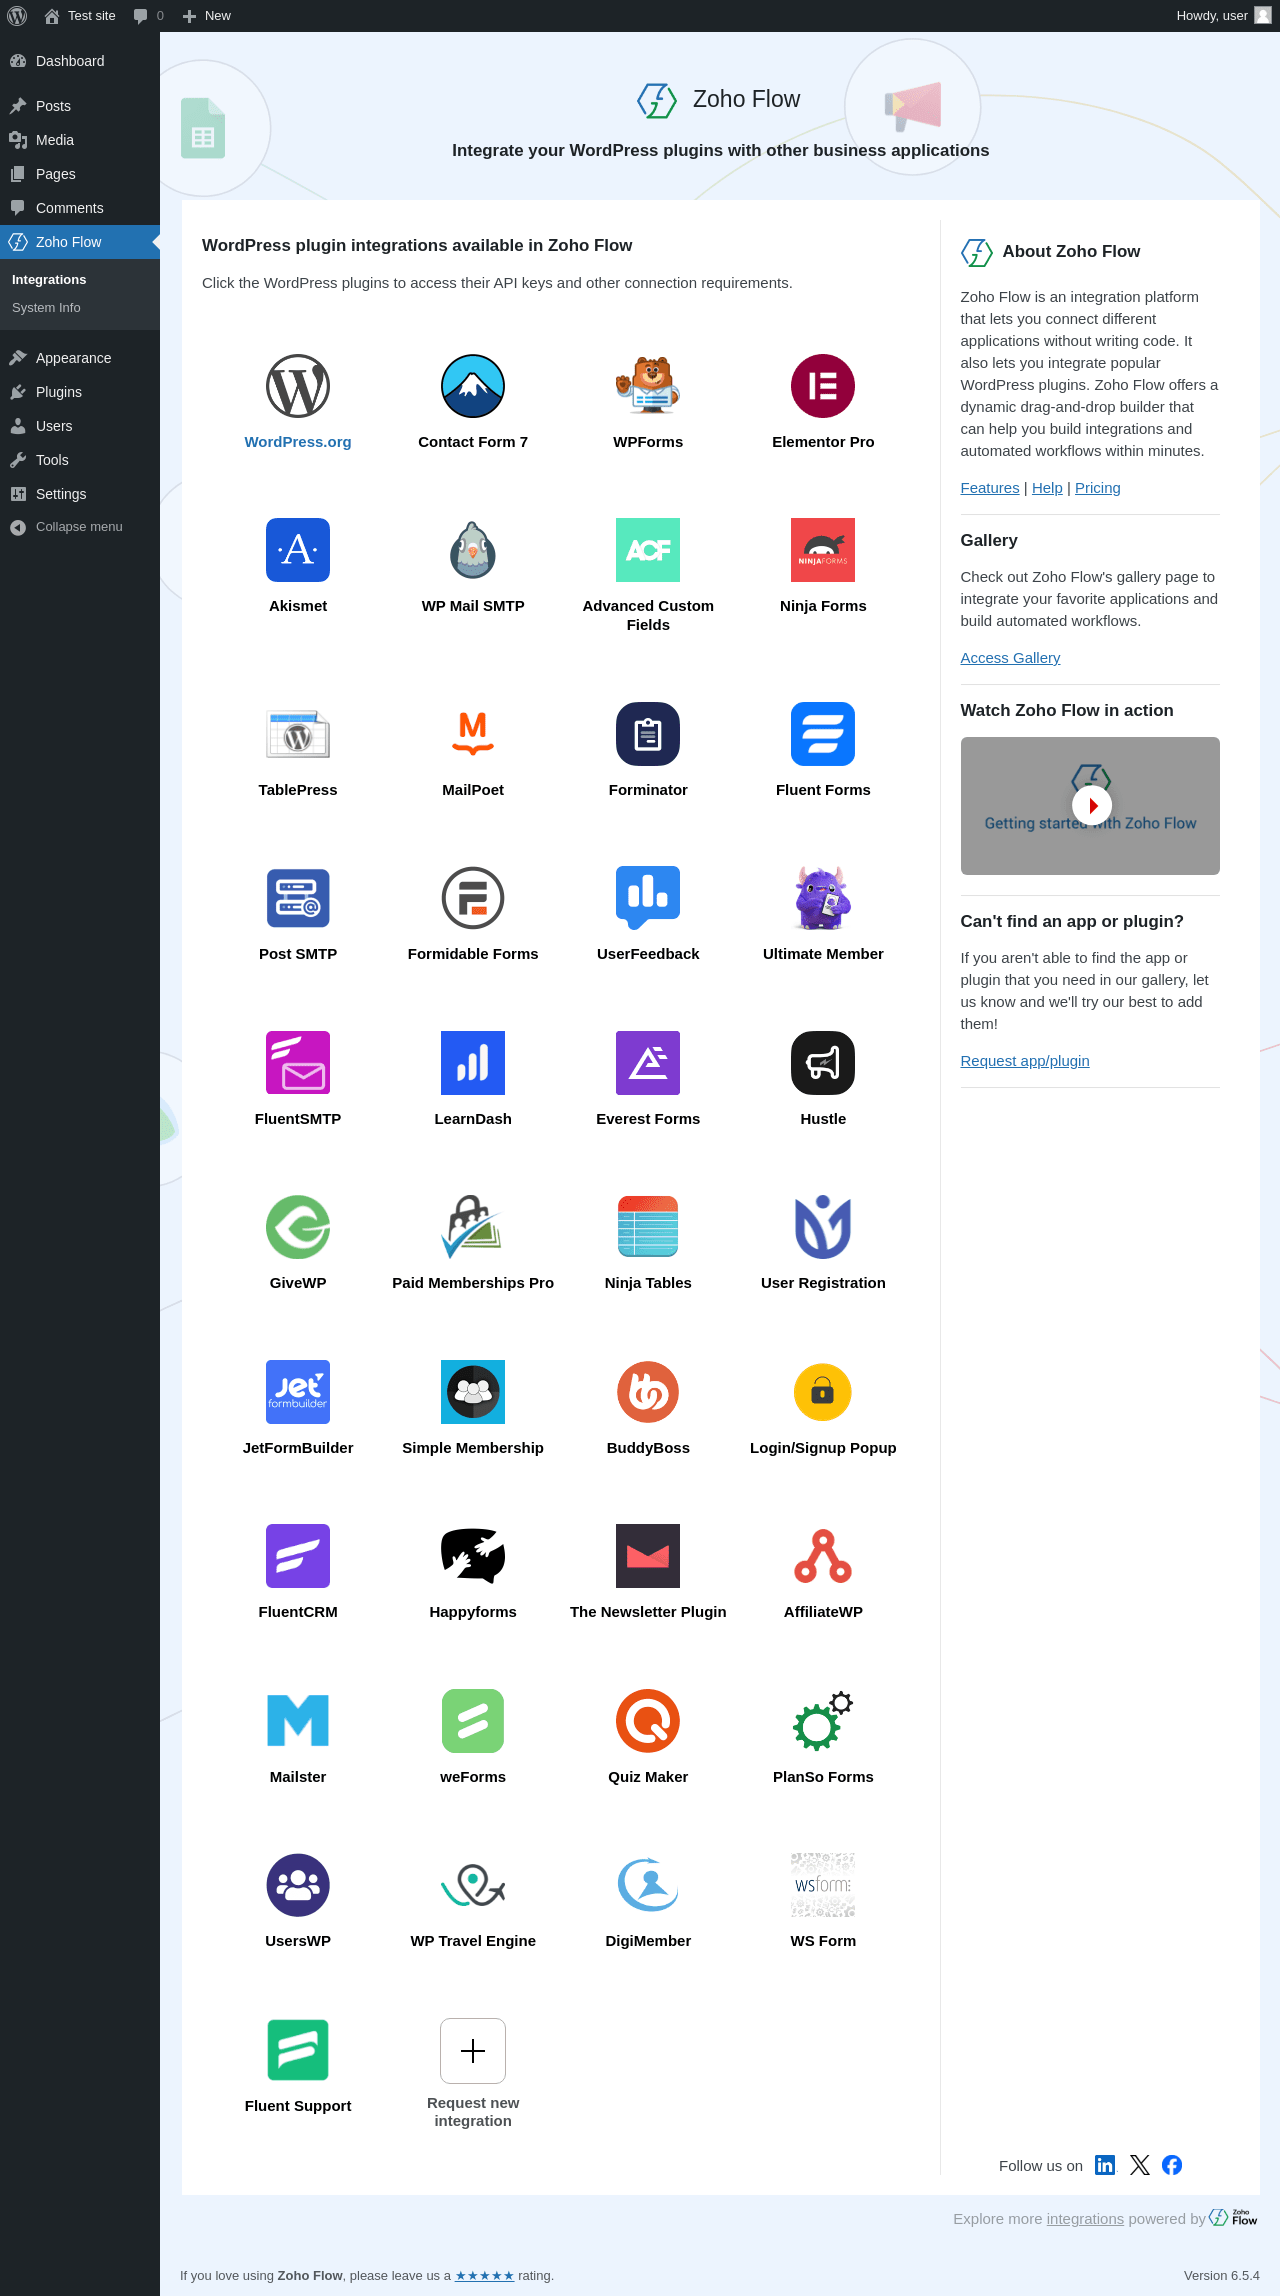Viewport: 1280px width, 2296px height.
Task: Open the Zoho Flow Facebook page icon
Action: tap(1172, 2165)
